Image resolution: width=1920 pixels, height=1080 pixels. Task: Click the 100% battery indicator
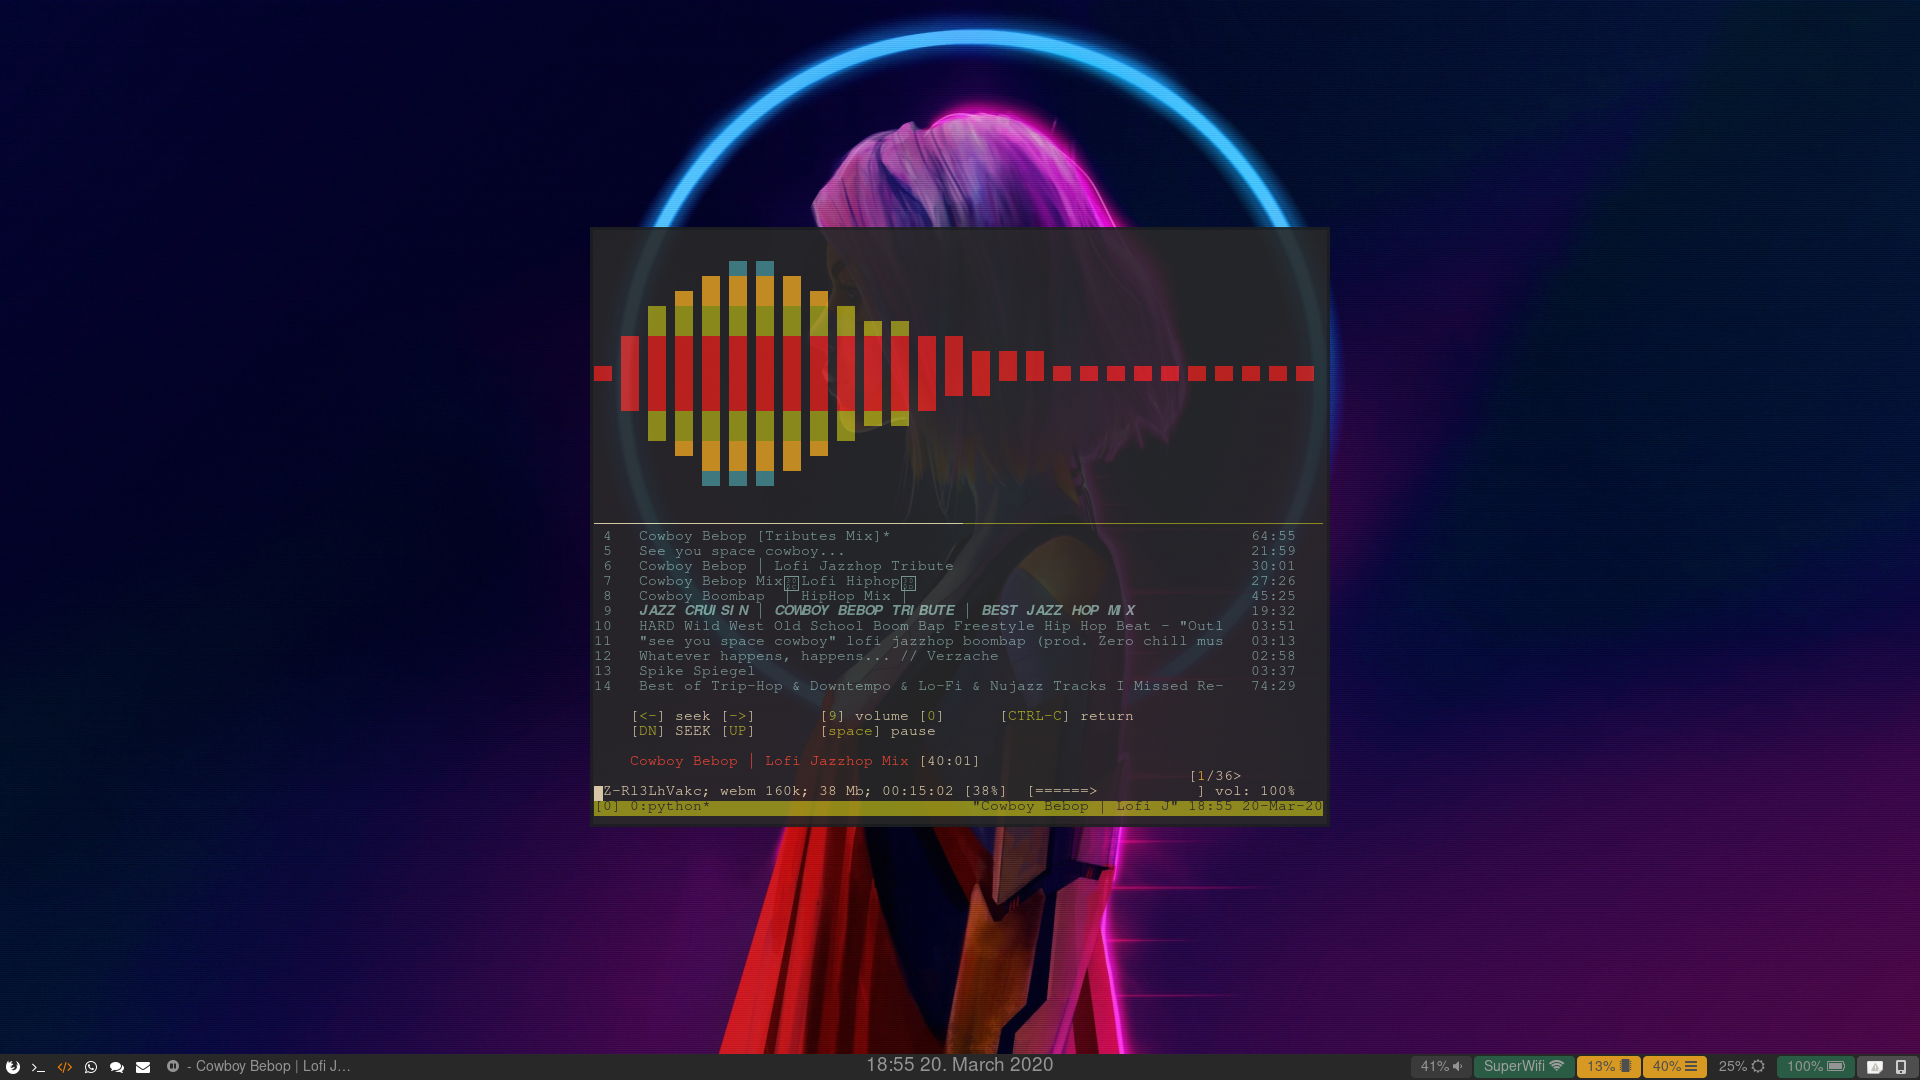pyautogui.click(x=1815, y=1067)
